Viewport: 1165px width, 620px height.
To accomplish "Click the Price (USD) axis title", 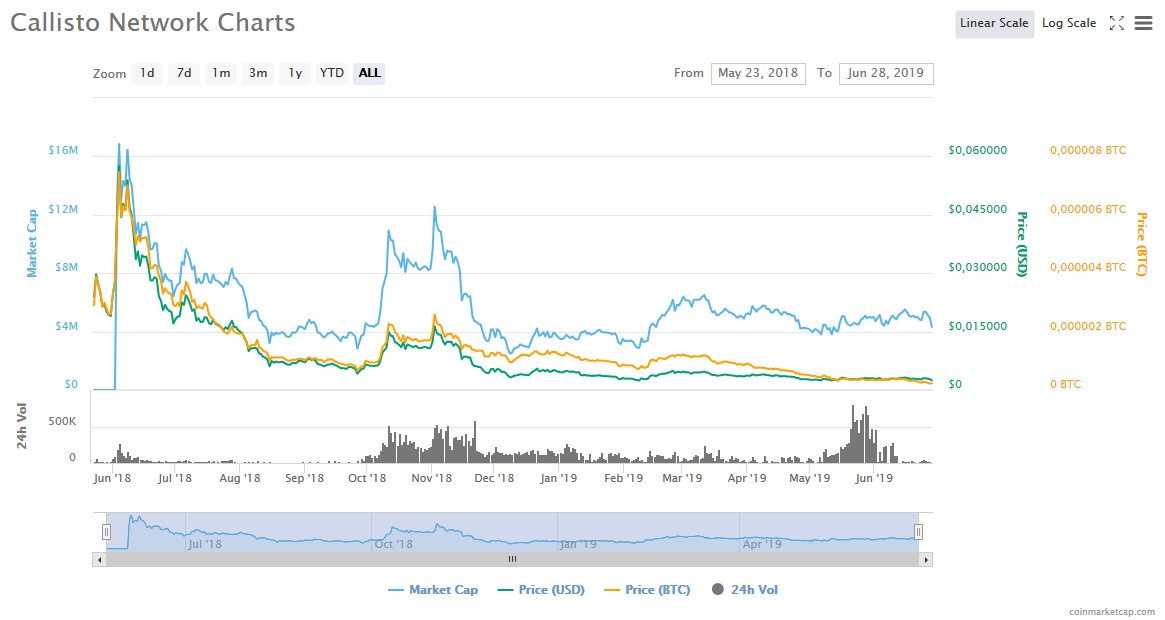I will coord(1022,244).
